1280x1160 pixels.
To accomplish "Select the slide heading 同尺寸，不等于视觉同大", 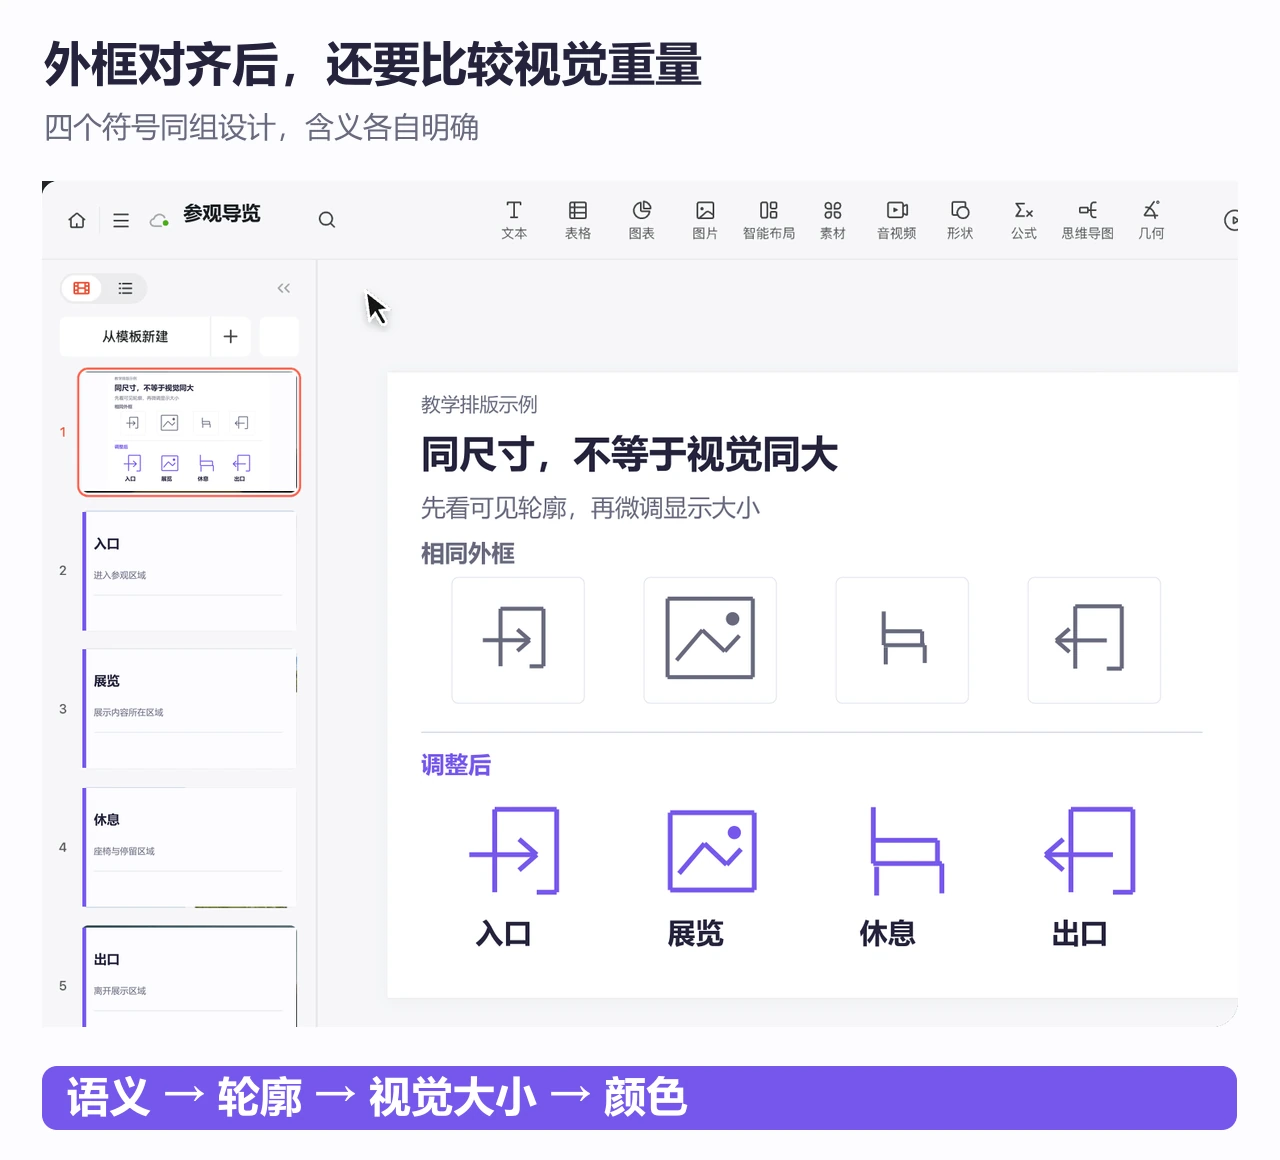I will pyautogui.click(x=629, y=455).
